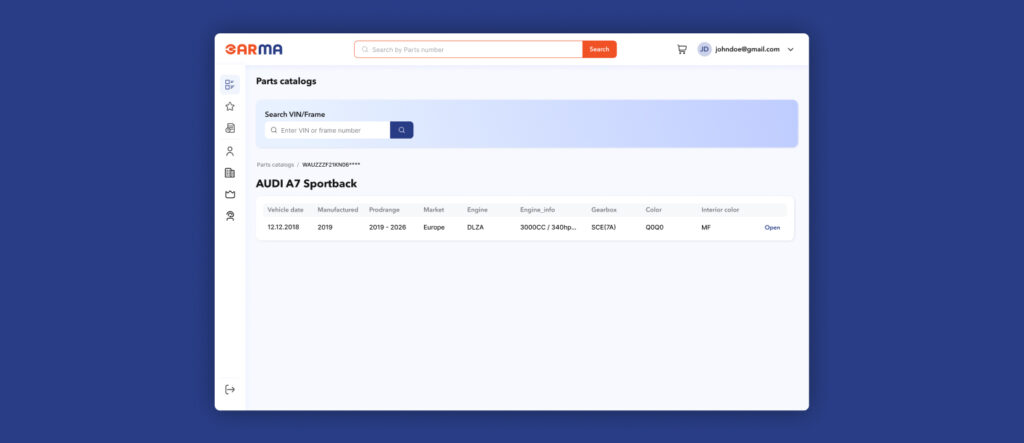Focus the Search by Parts number field
Viewport: 1024px width, 443px height.
click(x=470, y=49)
